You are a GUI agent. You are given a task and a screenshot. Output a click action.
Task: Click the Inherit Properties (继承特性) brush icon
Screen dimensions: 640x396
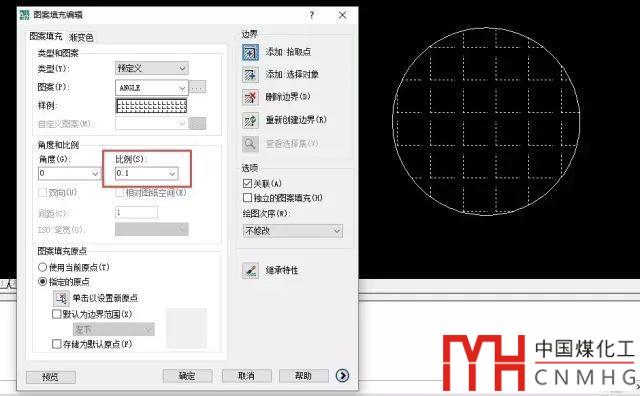[x=250, y=270]
